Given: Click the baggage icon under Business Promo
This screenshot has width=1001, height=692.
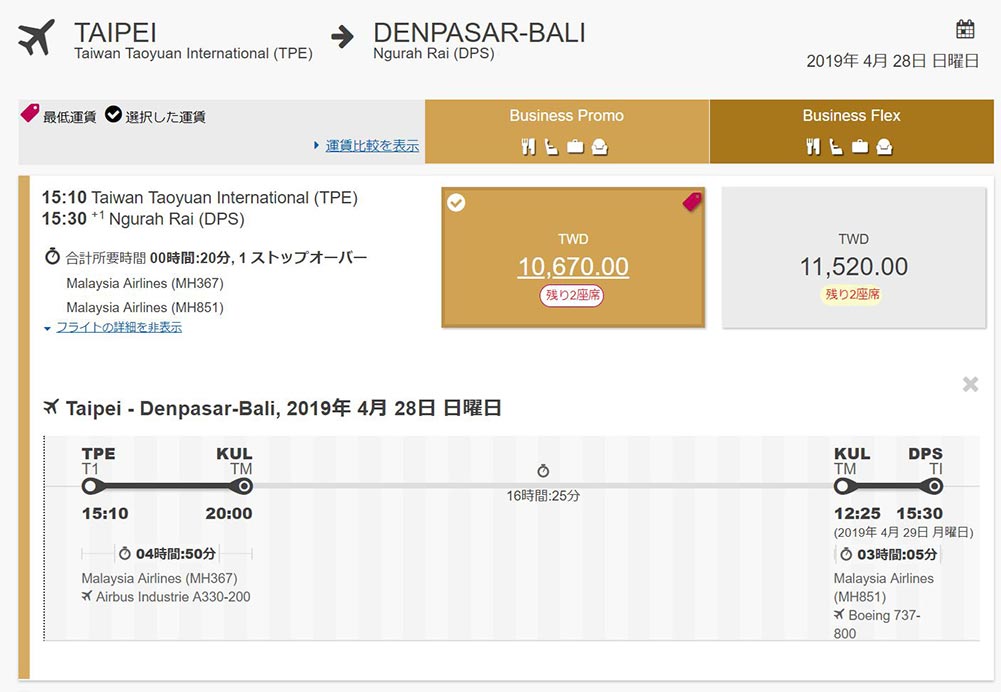Looking at the screenshot, I should point(575,147).
